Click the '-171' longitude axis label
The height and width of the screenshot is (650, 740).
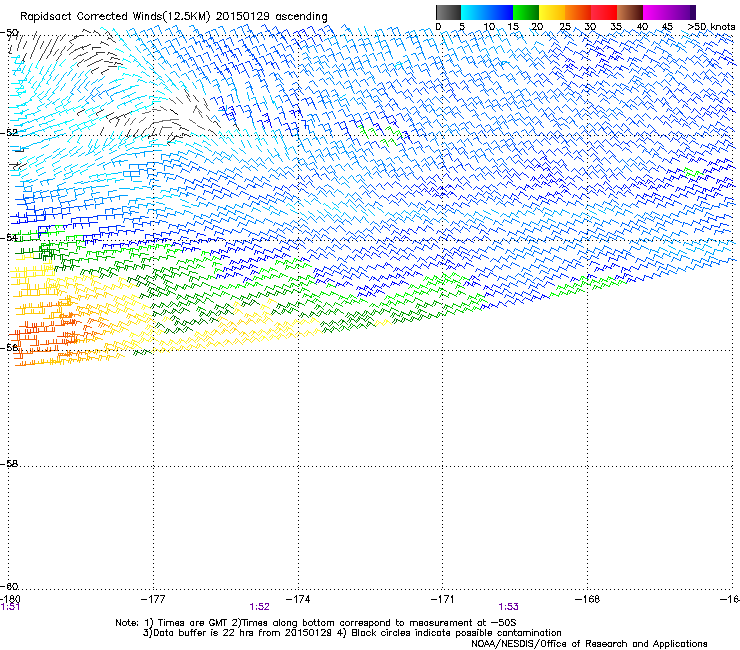[x=443, y=599]
